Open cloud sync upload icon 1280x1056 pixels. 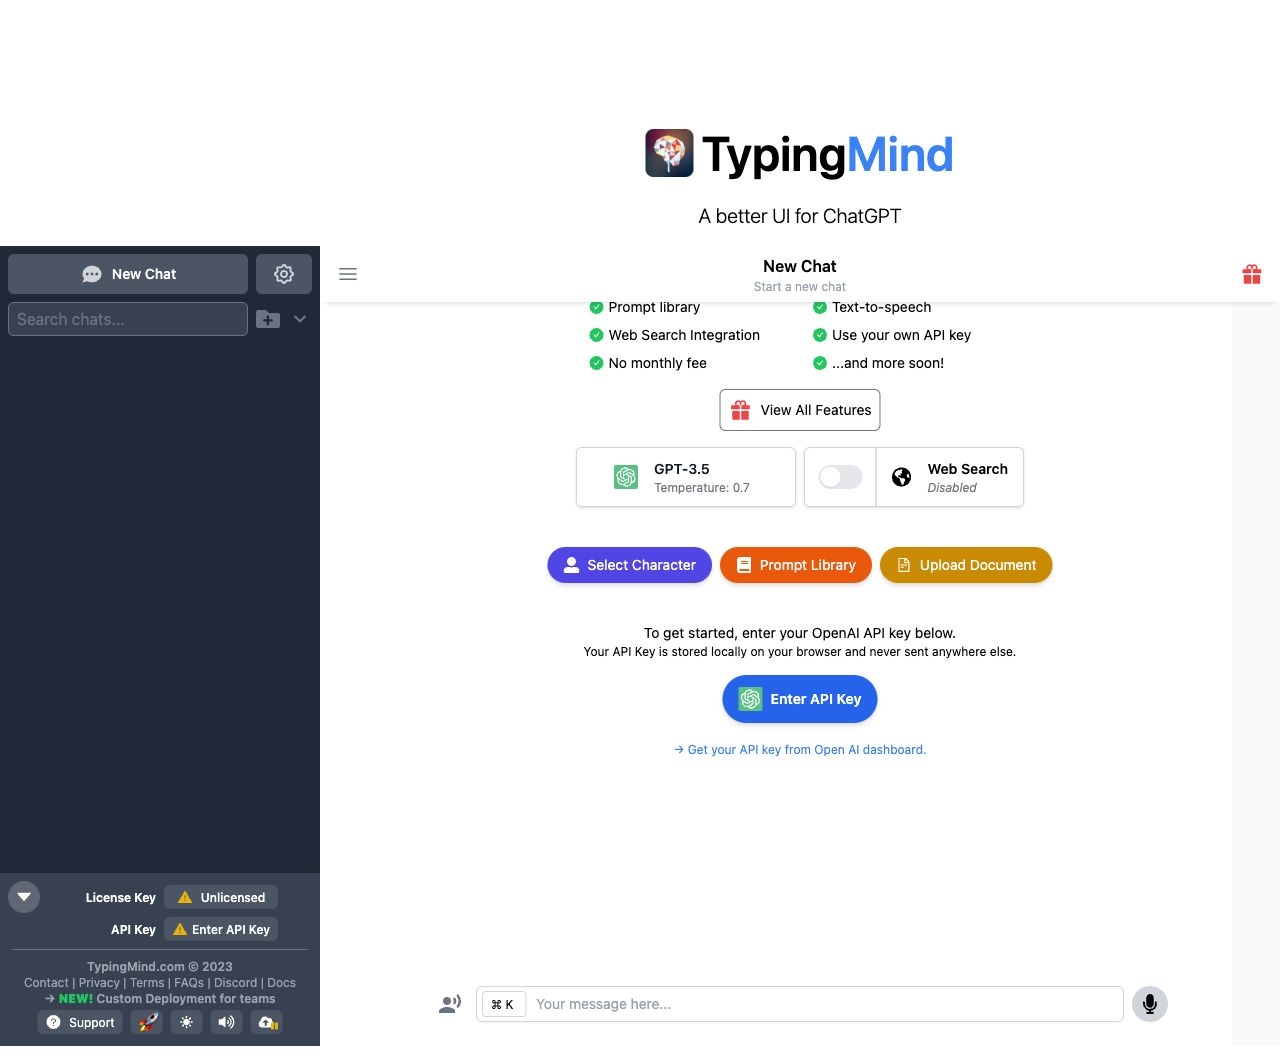tap(266, 1022)
